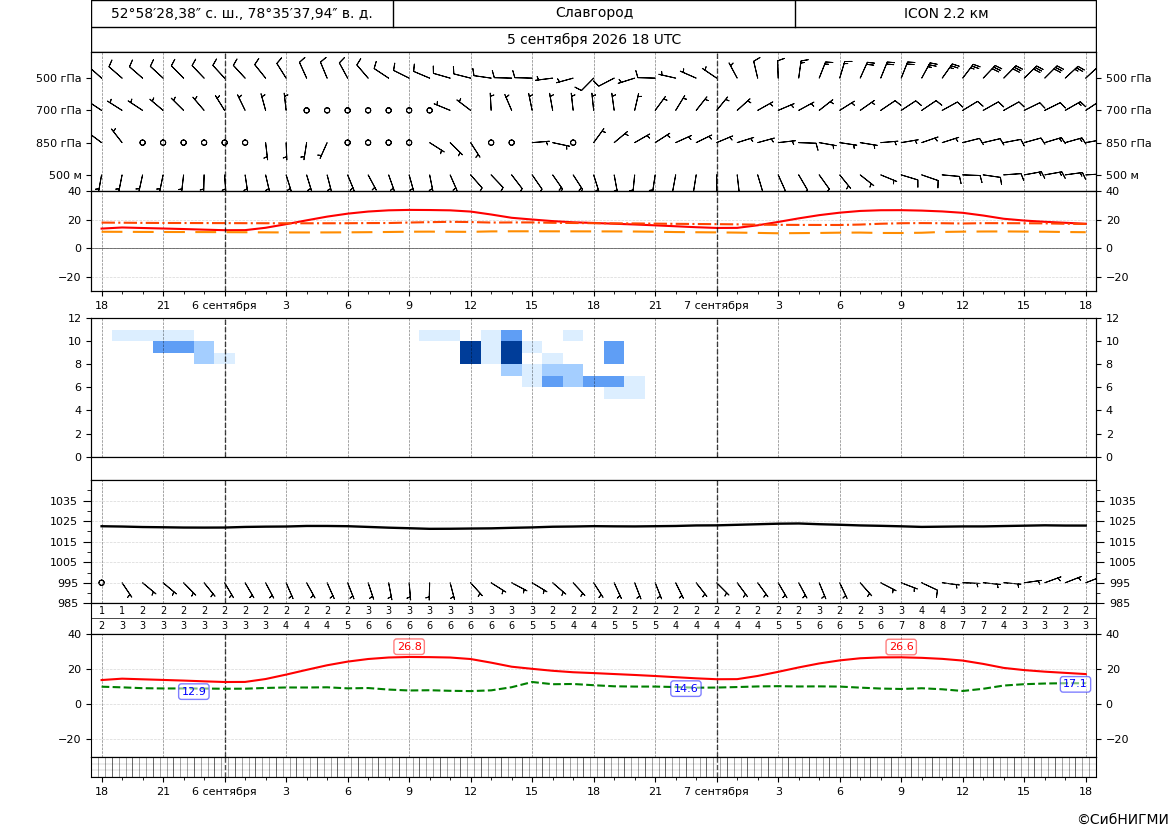Click the coordinates header cell
The image size is (1169, 827).
pyautogui.click(x=242, y=13)
